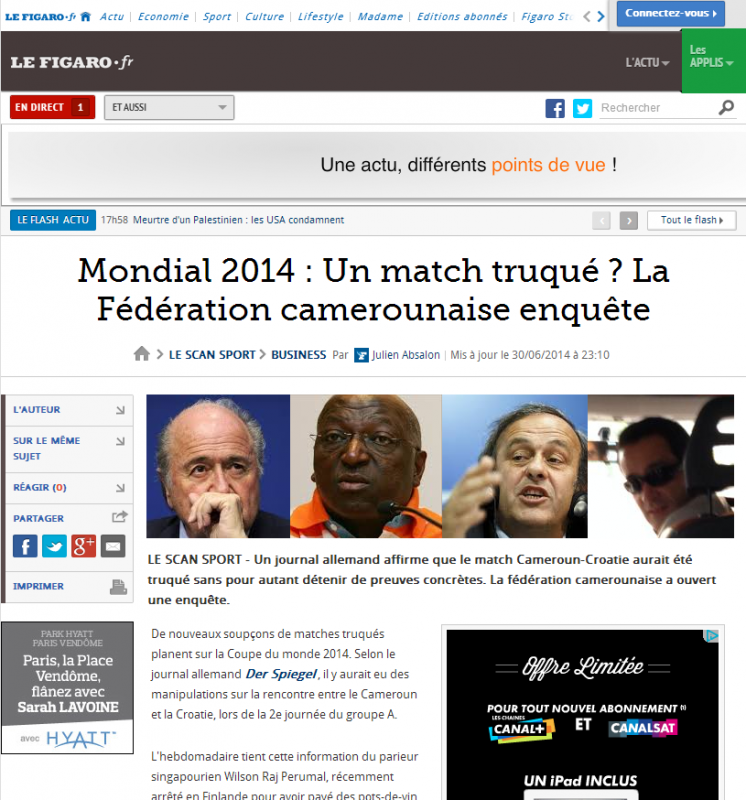Click the Connectez-vous button

coord(670,13)
